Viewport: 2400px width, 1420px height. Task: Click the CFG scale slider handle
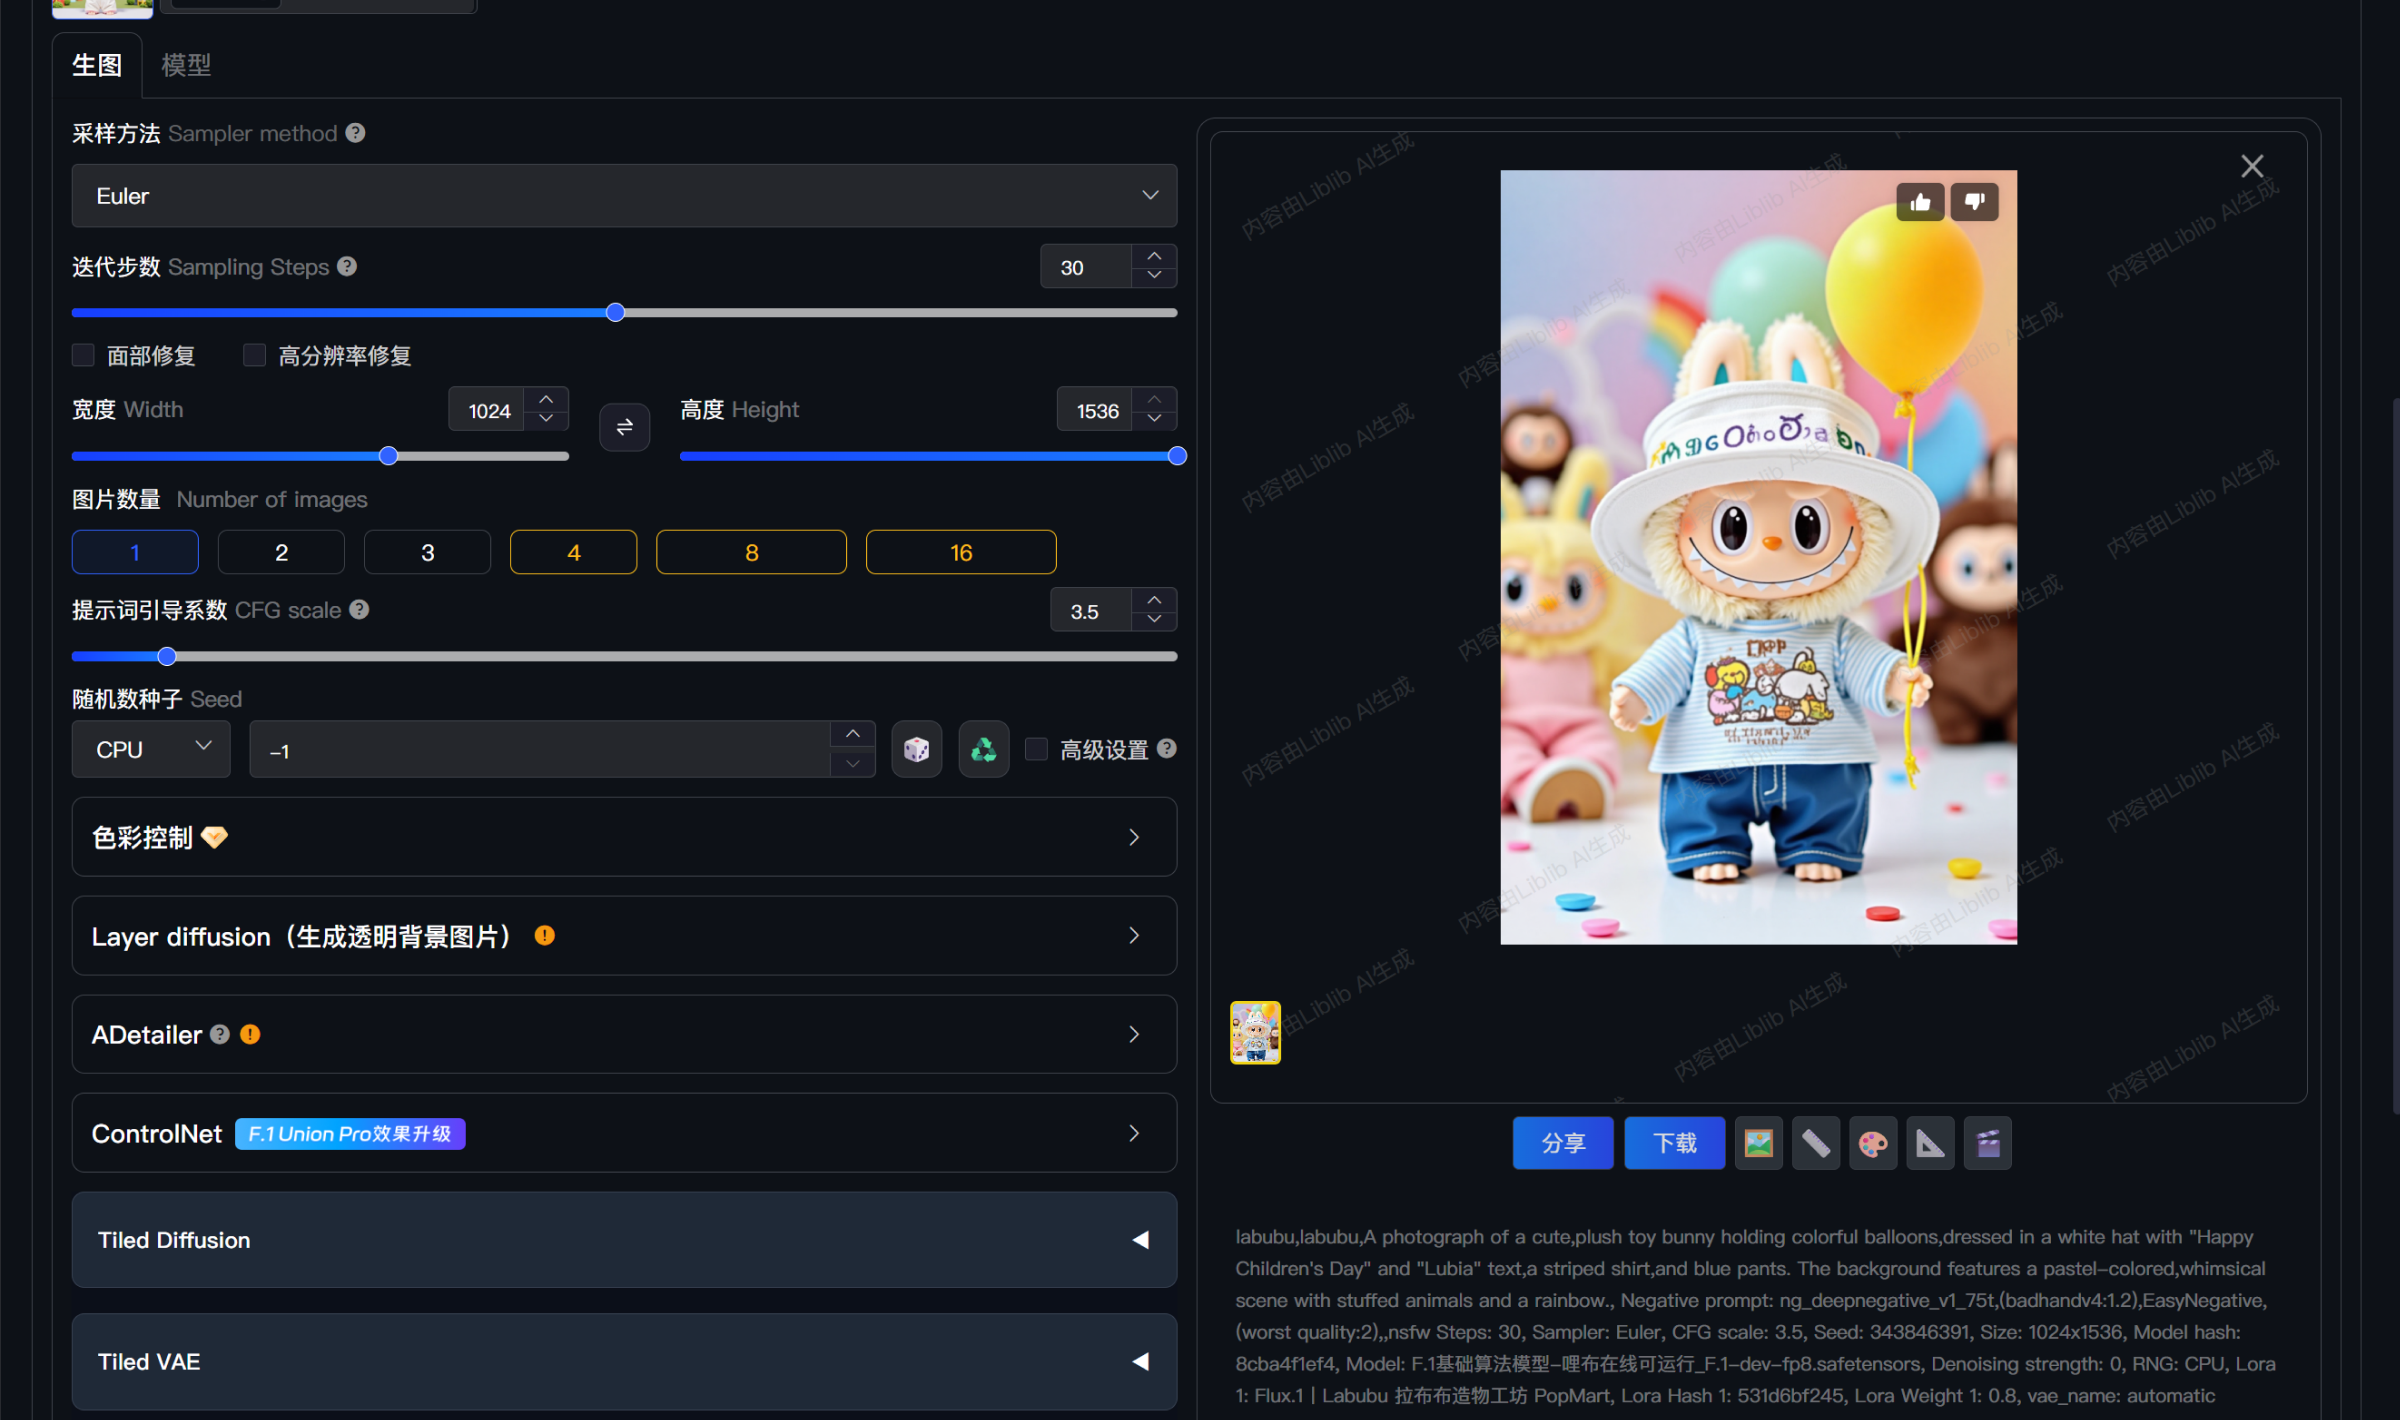[x=167, y=656]
